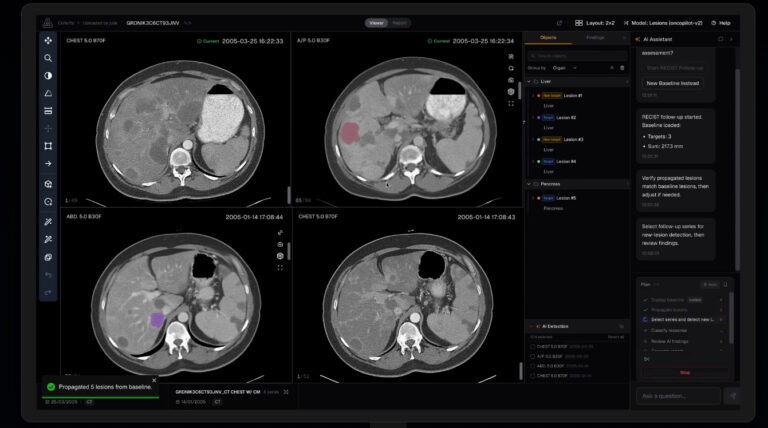Click Lesion #1 red color dot
Viewport: 768px width, 428px height.
[x=539, y=96]
